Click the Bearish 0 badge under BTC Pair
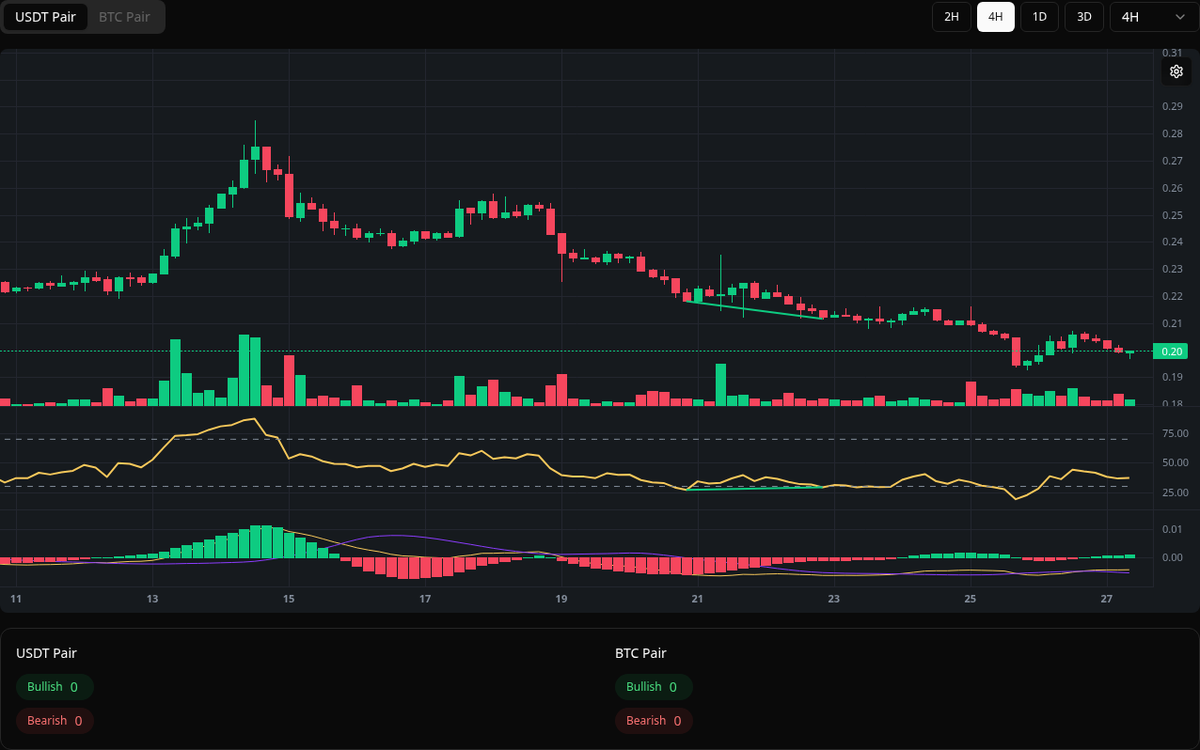Image resolution: width=1200 pixels, height=750 pixels. click(x=654, y=720)
